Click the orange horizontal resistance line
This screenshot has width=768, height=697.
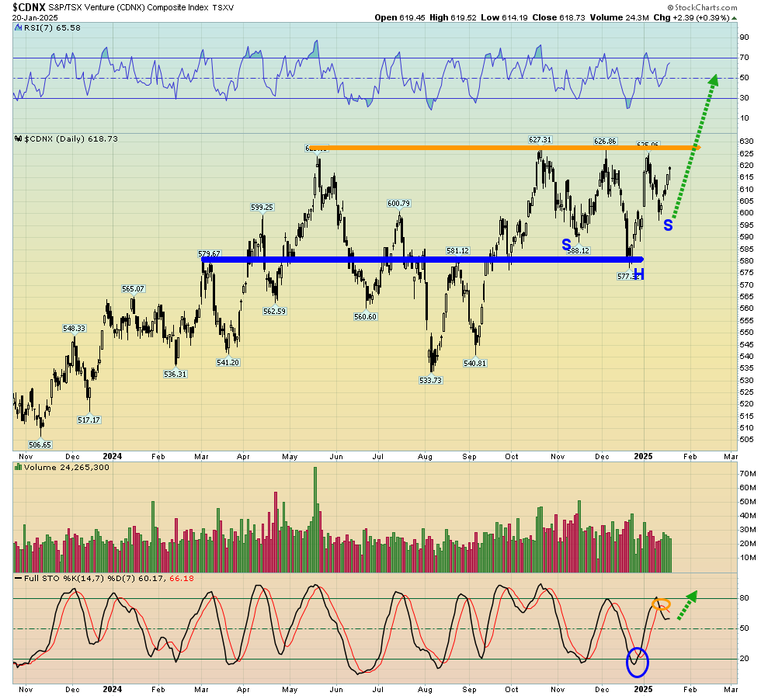pyautogui.click(x=500, y=148)
